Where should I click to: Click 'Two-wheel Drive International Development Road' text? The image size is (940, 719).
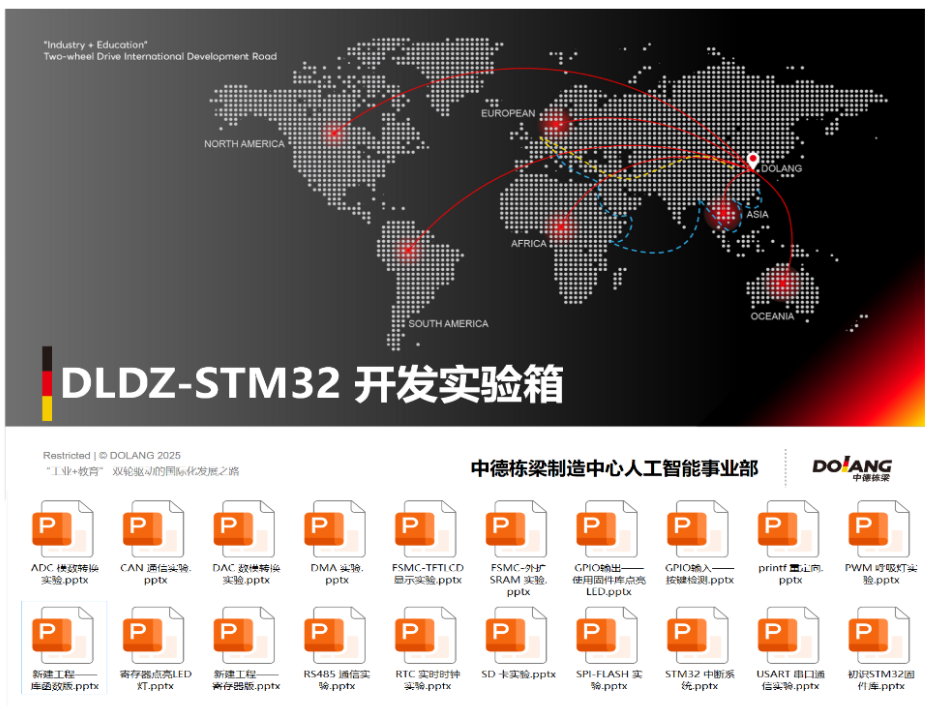(x=160, y=56)
